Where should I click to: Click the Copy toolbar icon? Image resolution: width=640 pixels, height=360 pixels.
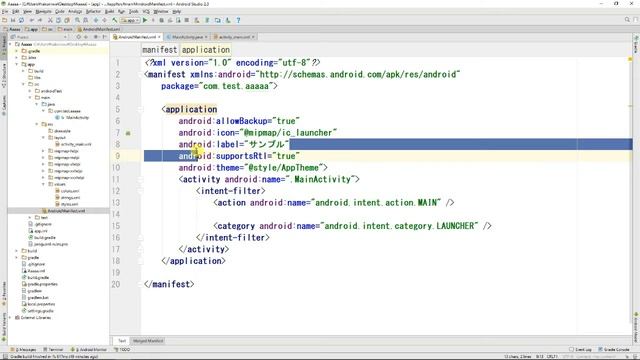[58, 20]
